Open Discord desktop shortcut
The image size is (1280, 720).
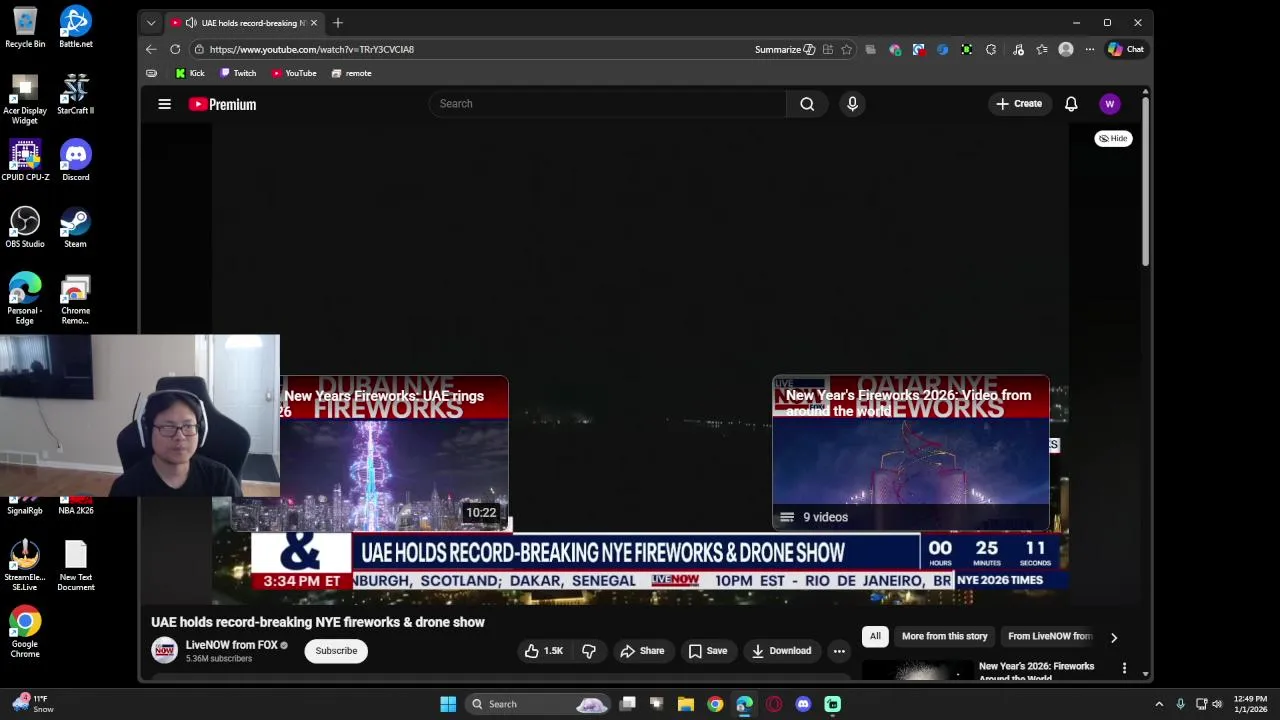pyautogui.click(x=76, y=161)
